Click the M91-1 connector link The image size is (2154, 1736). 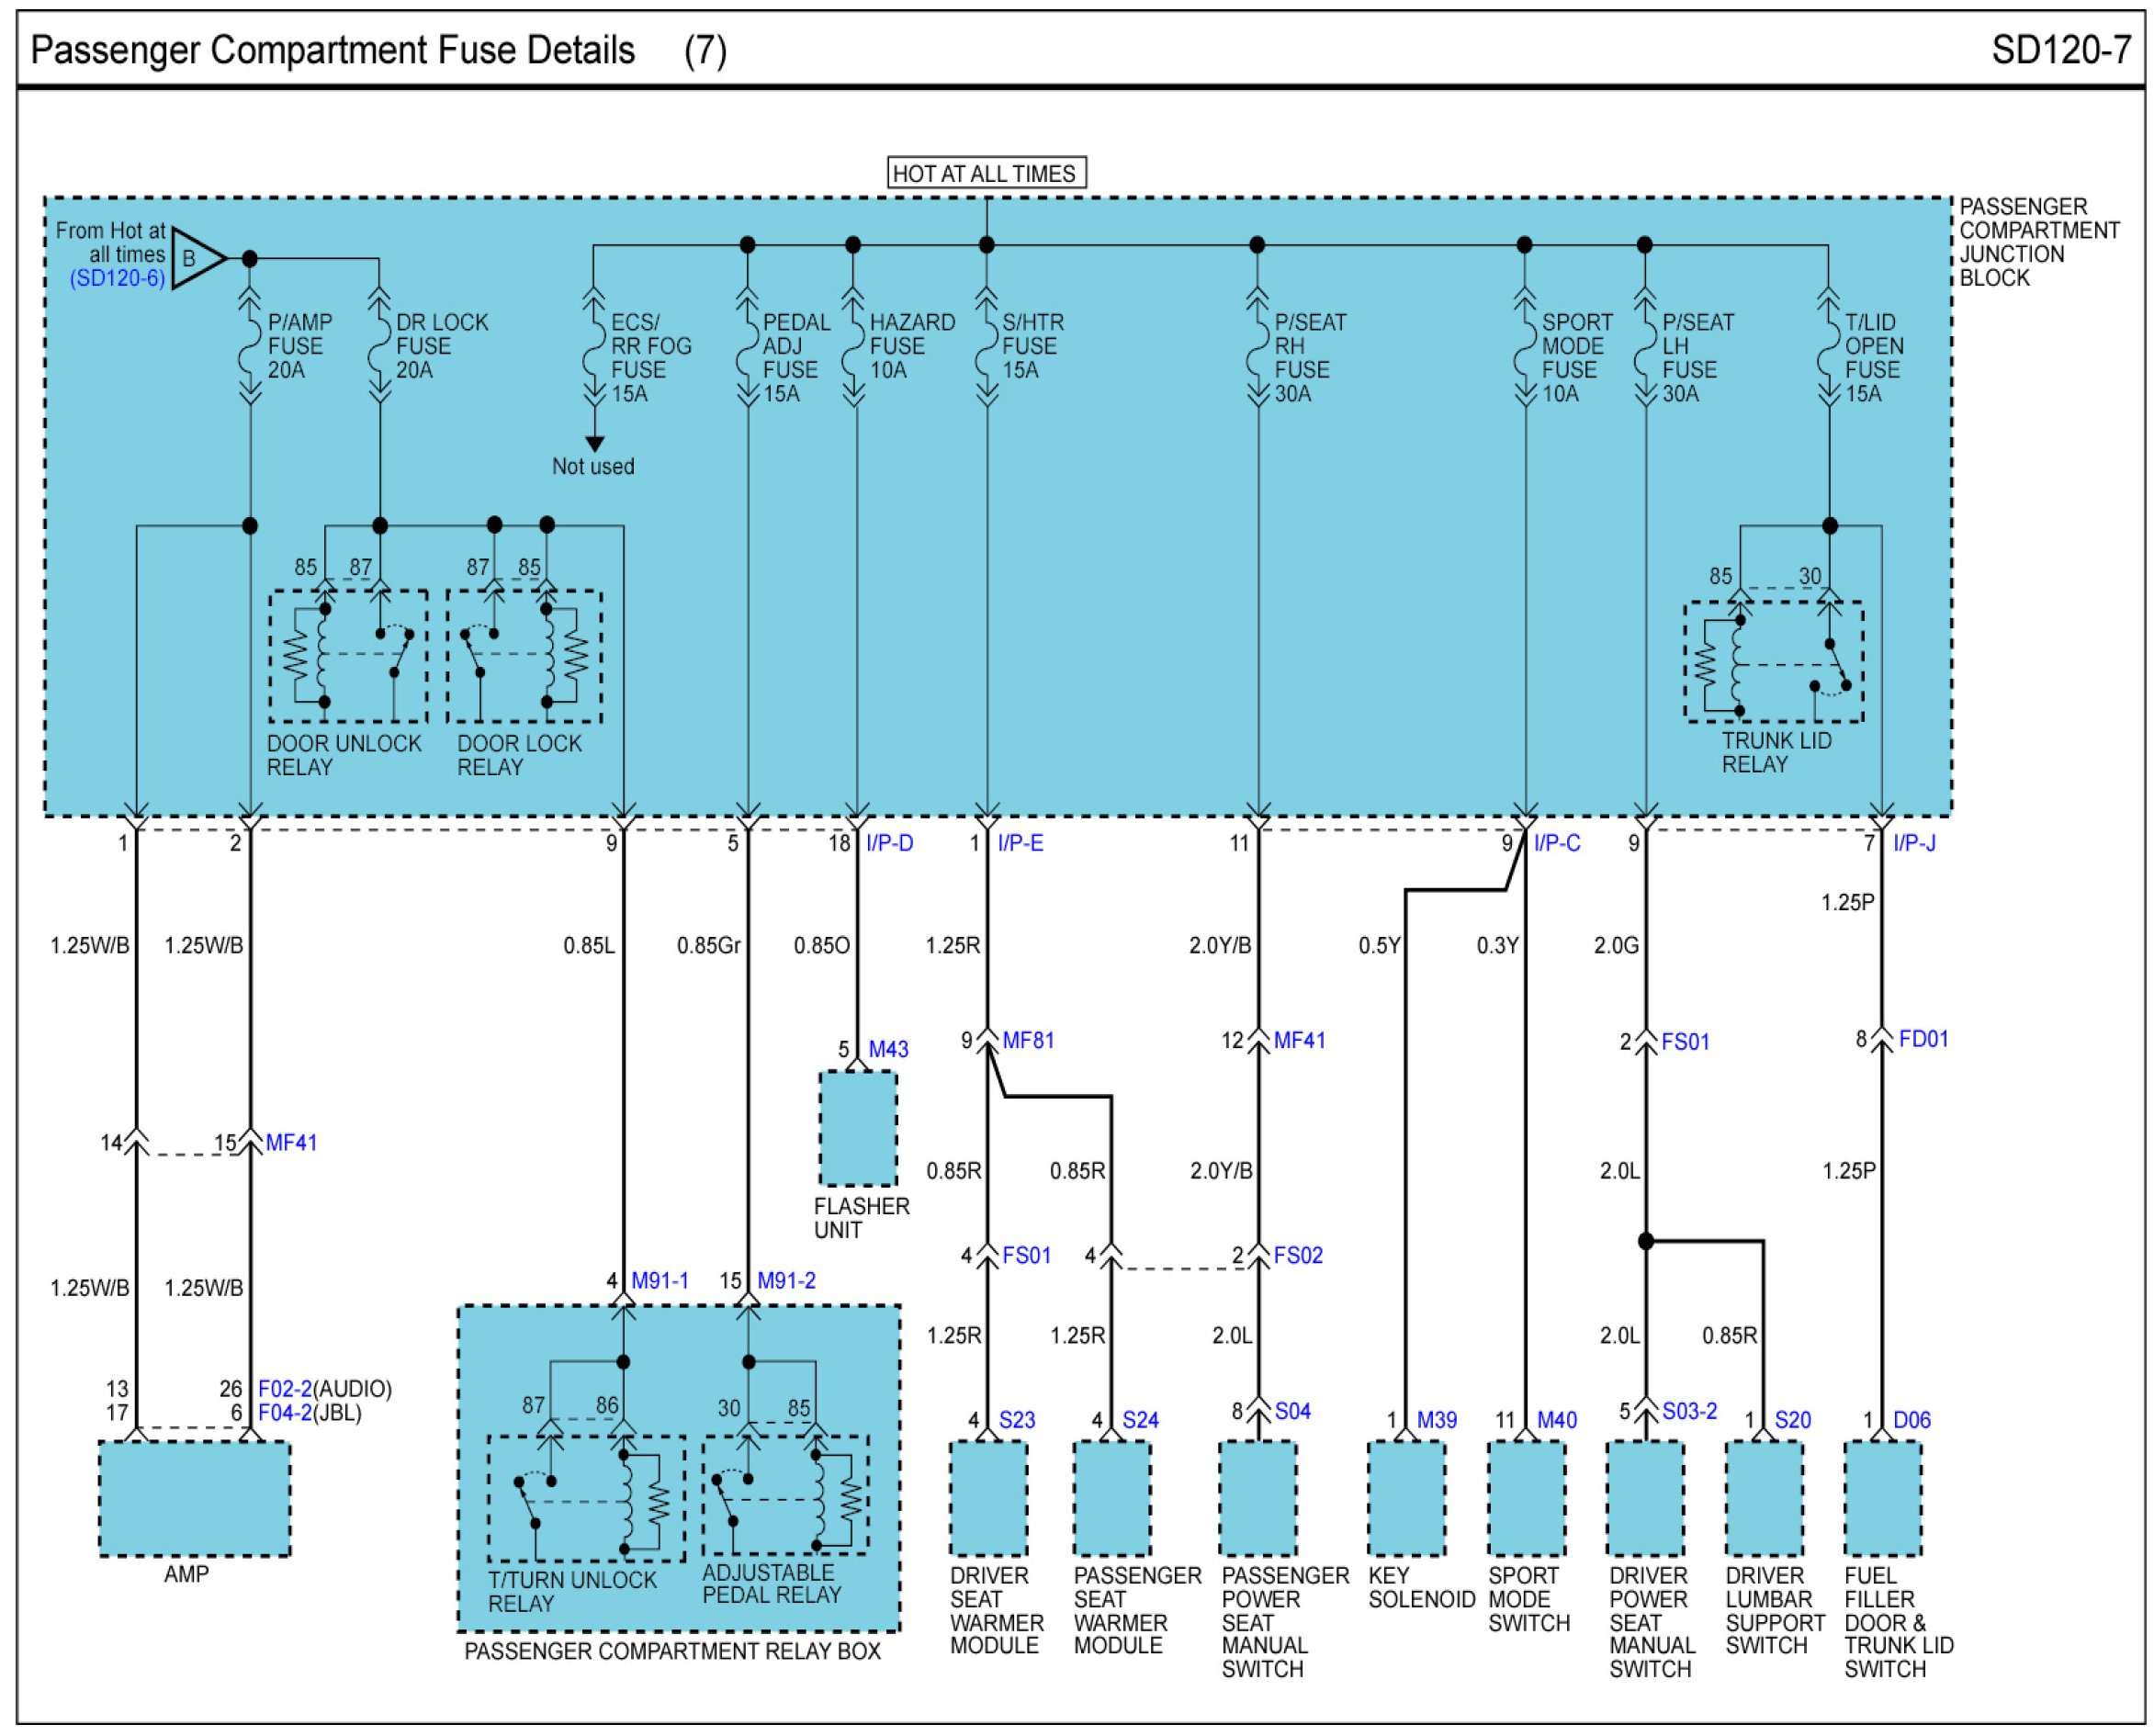point(659,1280)
